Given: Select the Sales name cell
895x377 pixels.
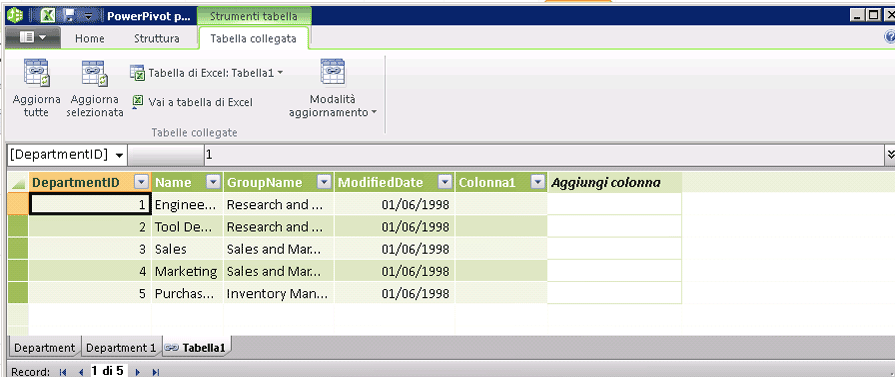Looking at the screenshot, I should [x=187, y=249].
